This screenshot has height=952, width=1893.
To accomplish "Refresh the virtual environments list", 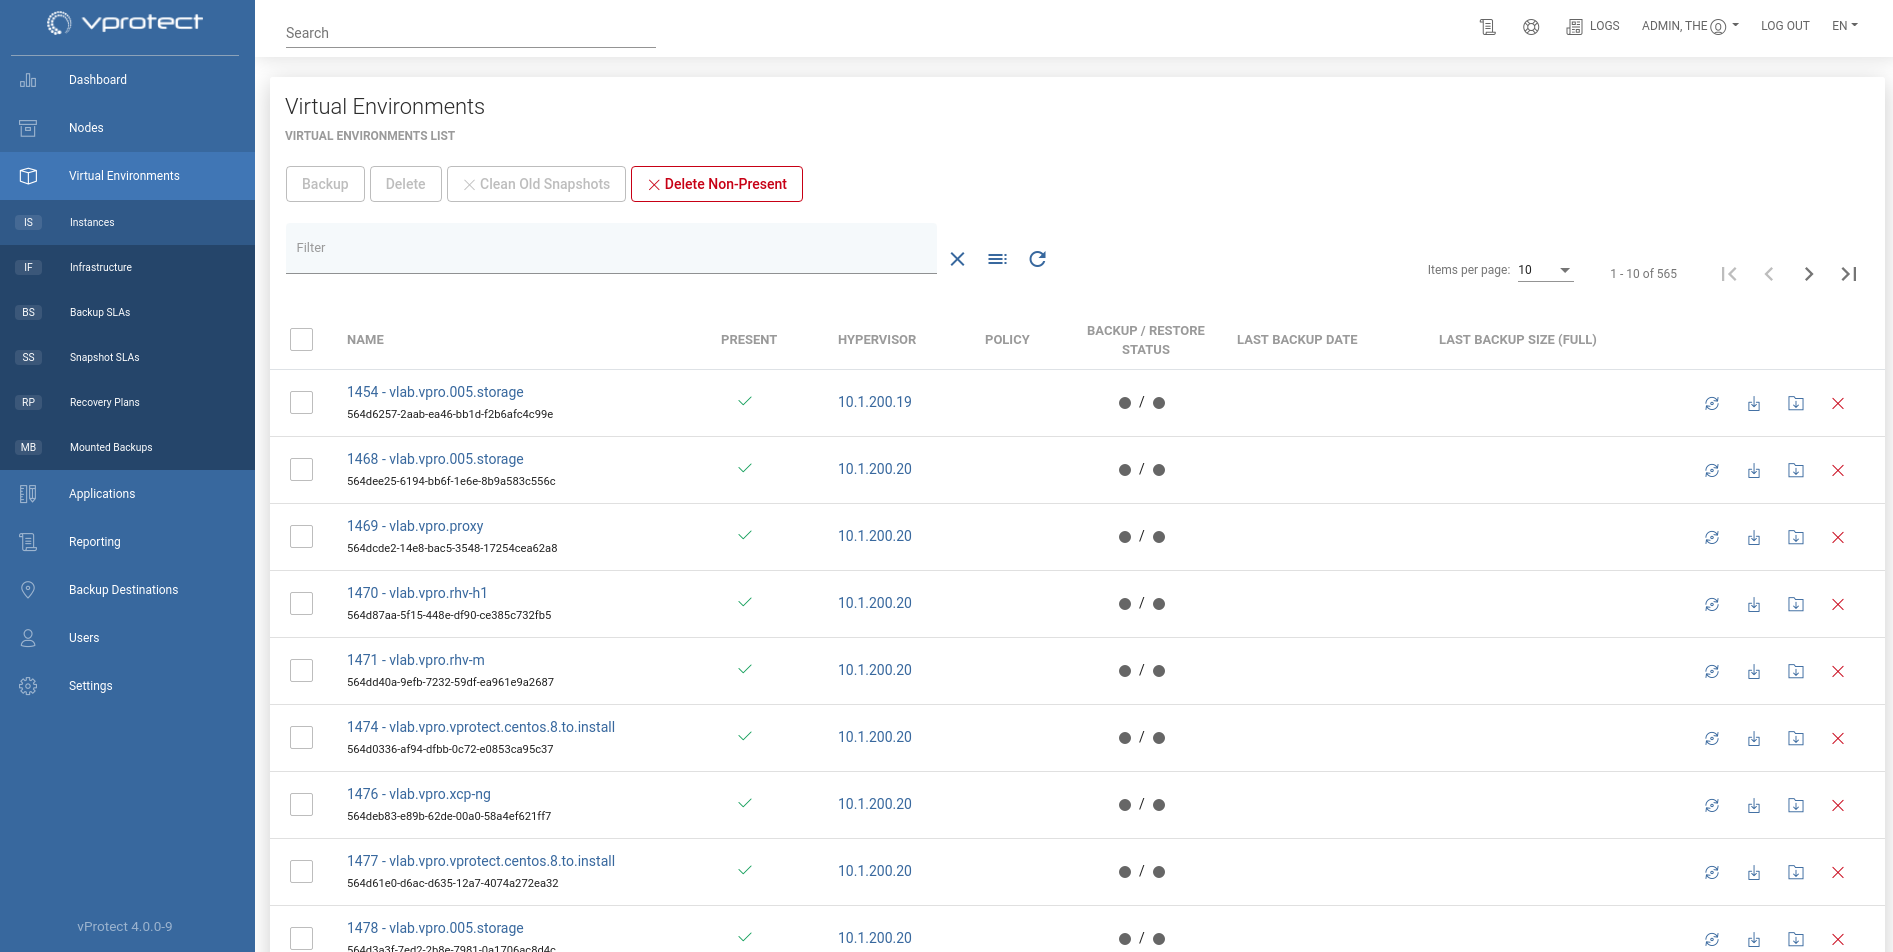I will click(x=1038, y=259).
